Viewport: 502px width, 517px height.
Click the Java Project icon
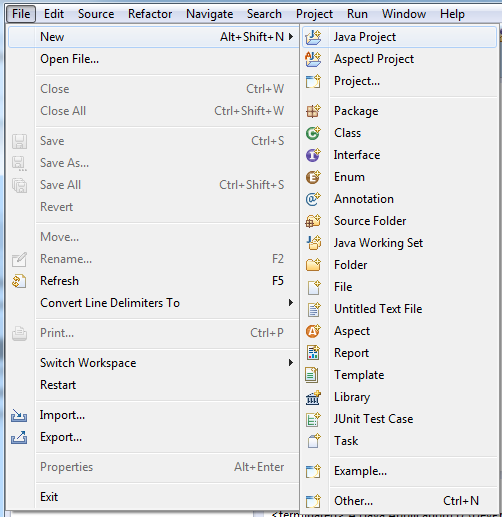click(x=313, y=37)
